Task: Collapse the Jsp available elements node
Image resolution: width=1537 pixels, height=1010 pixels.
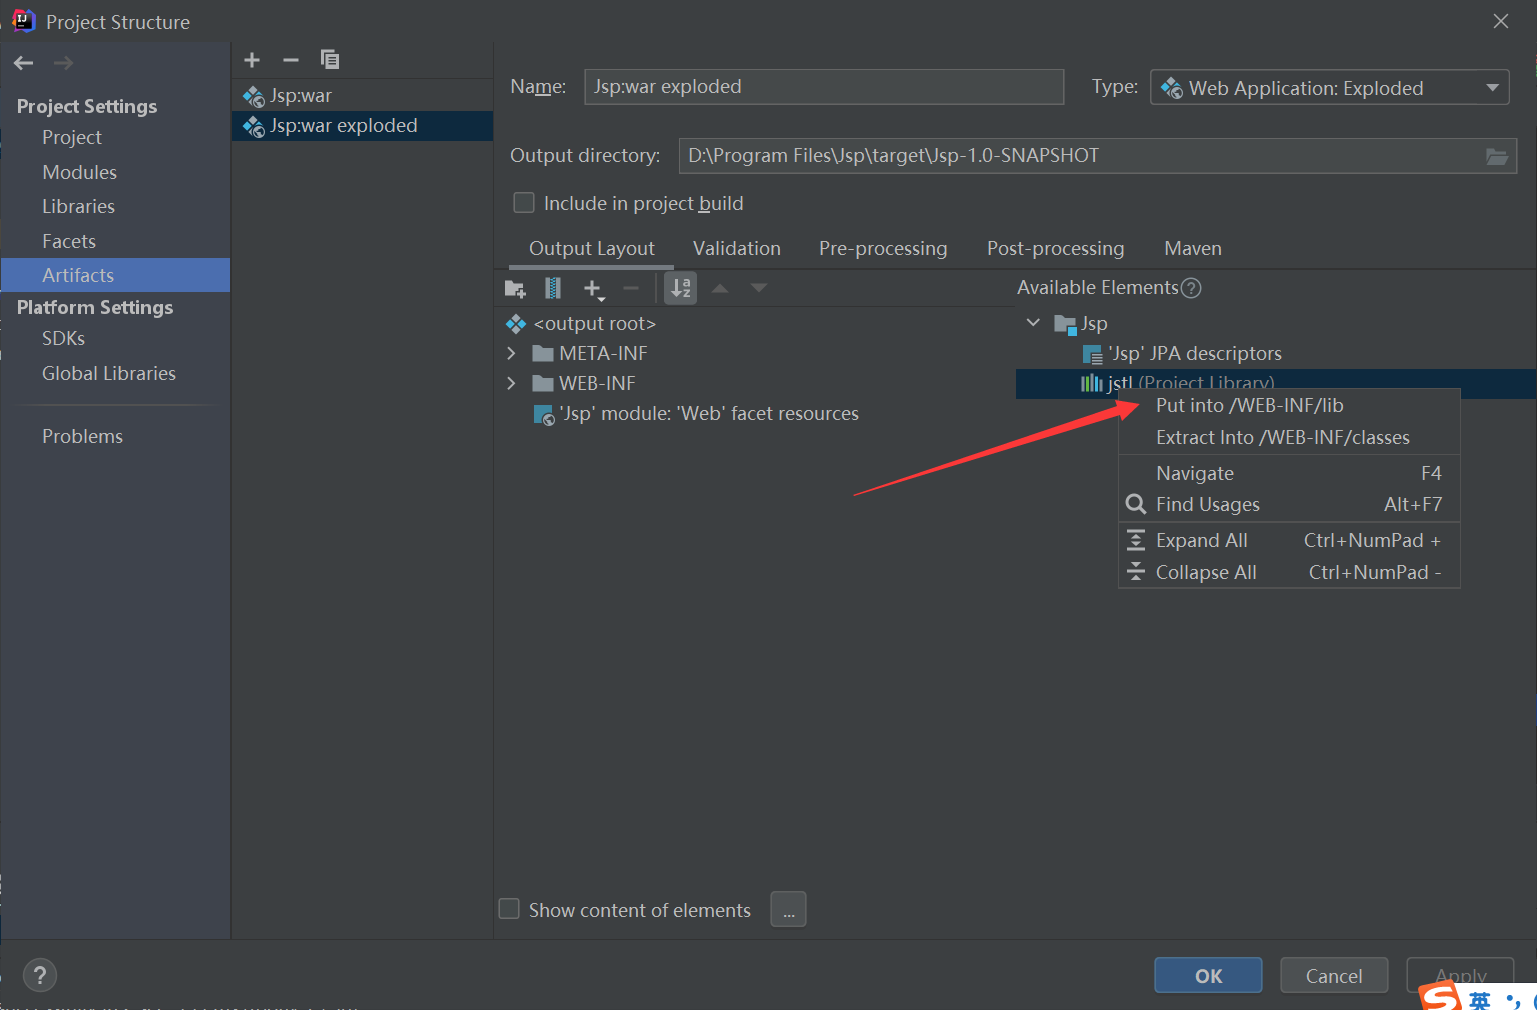Action: (1034, 323)
